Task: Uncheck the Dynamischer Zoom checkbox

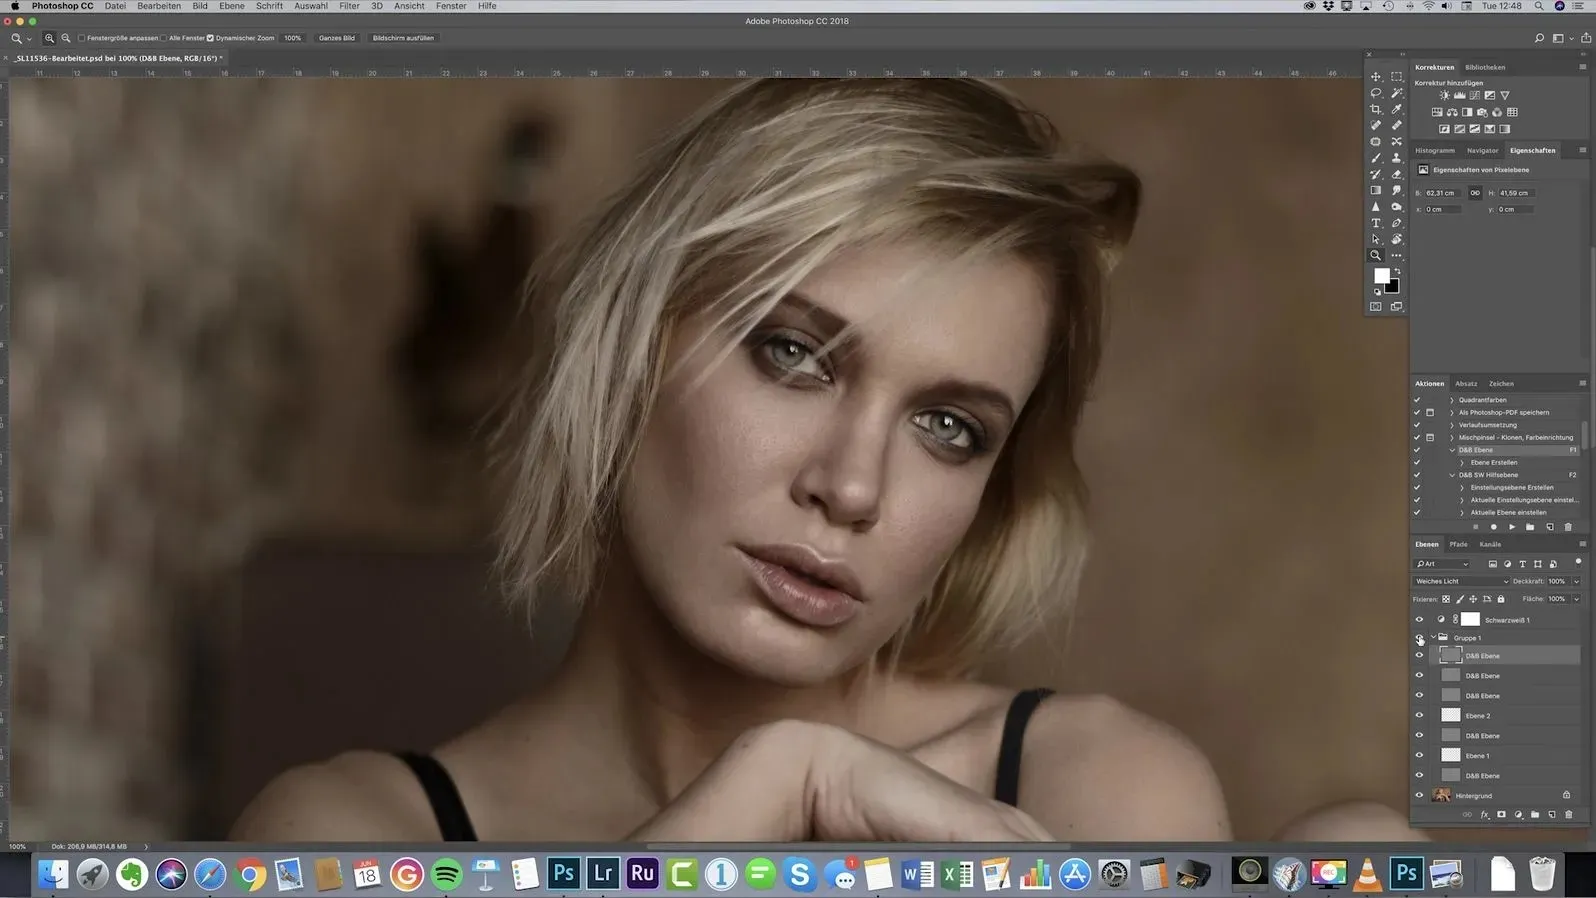Action: point(210,38)
